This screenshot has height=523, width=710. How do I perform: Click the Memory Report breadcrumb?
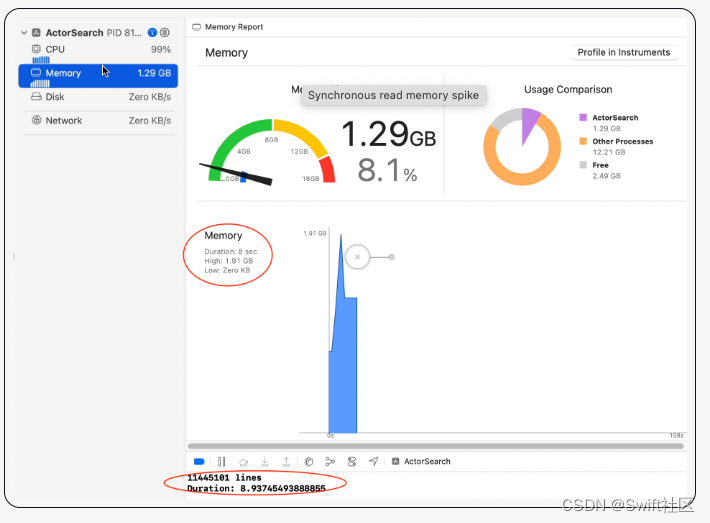(x=228, y=27)
